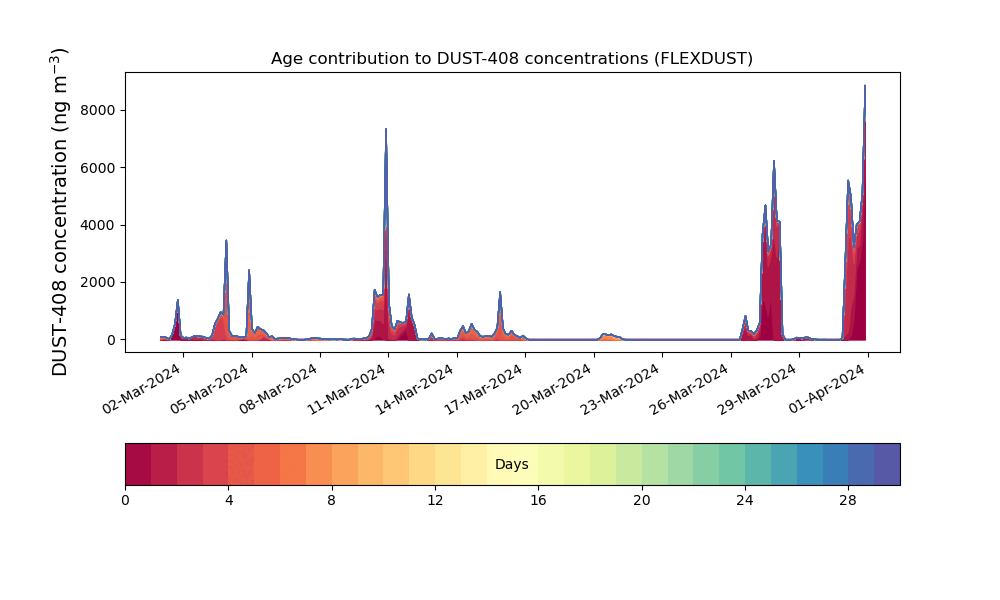Click the colorbar tick label 8
This screenshot has height=600, width=1000.
pyautogui.click(x=332, y=501)
